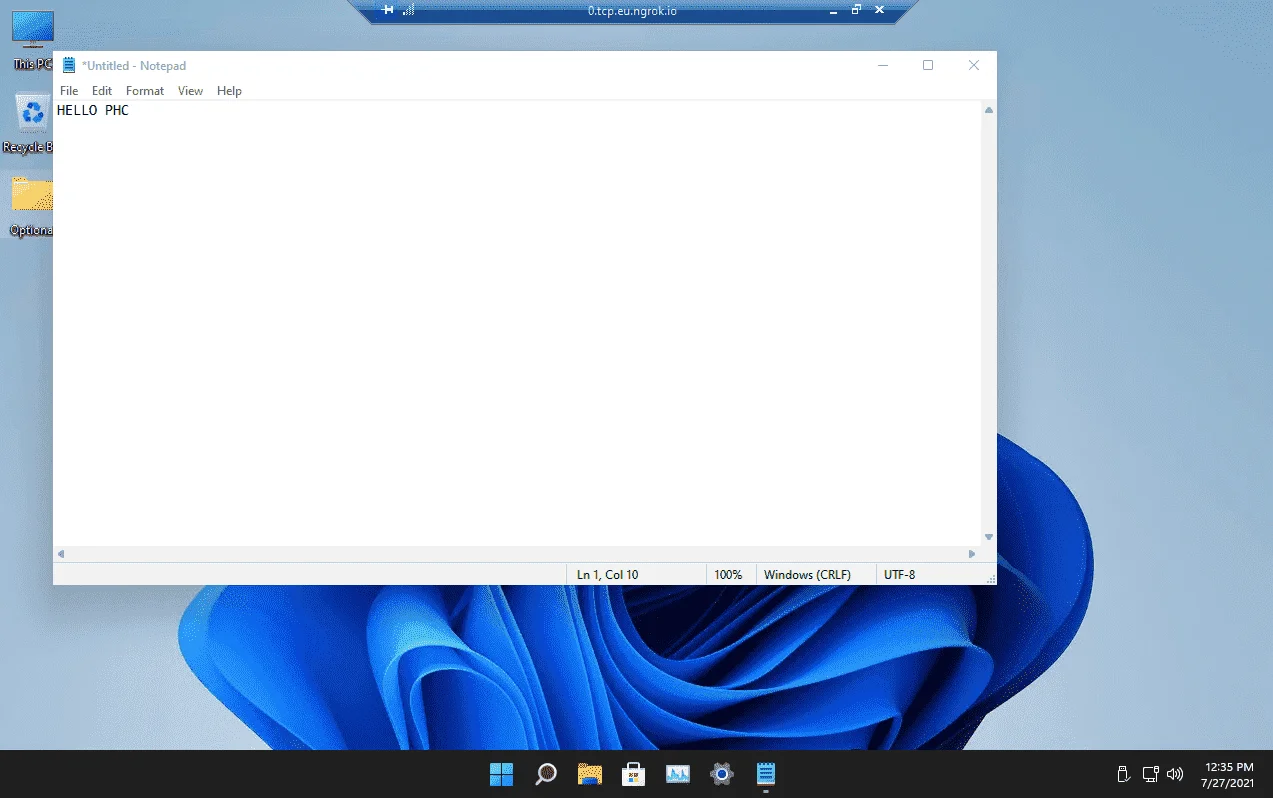This screenshot has height=798, width=1273.
Task: Click the vertical scrollbar up arrow
Action: pos(989,110)
